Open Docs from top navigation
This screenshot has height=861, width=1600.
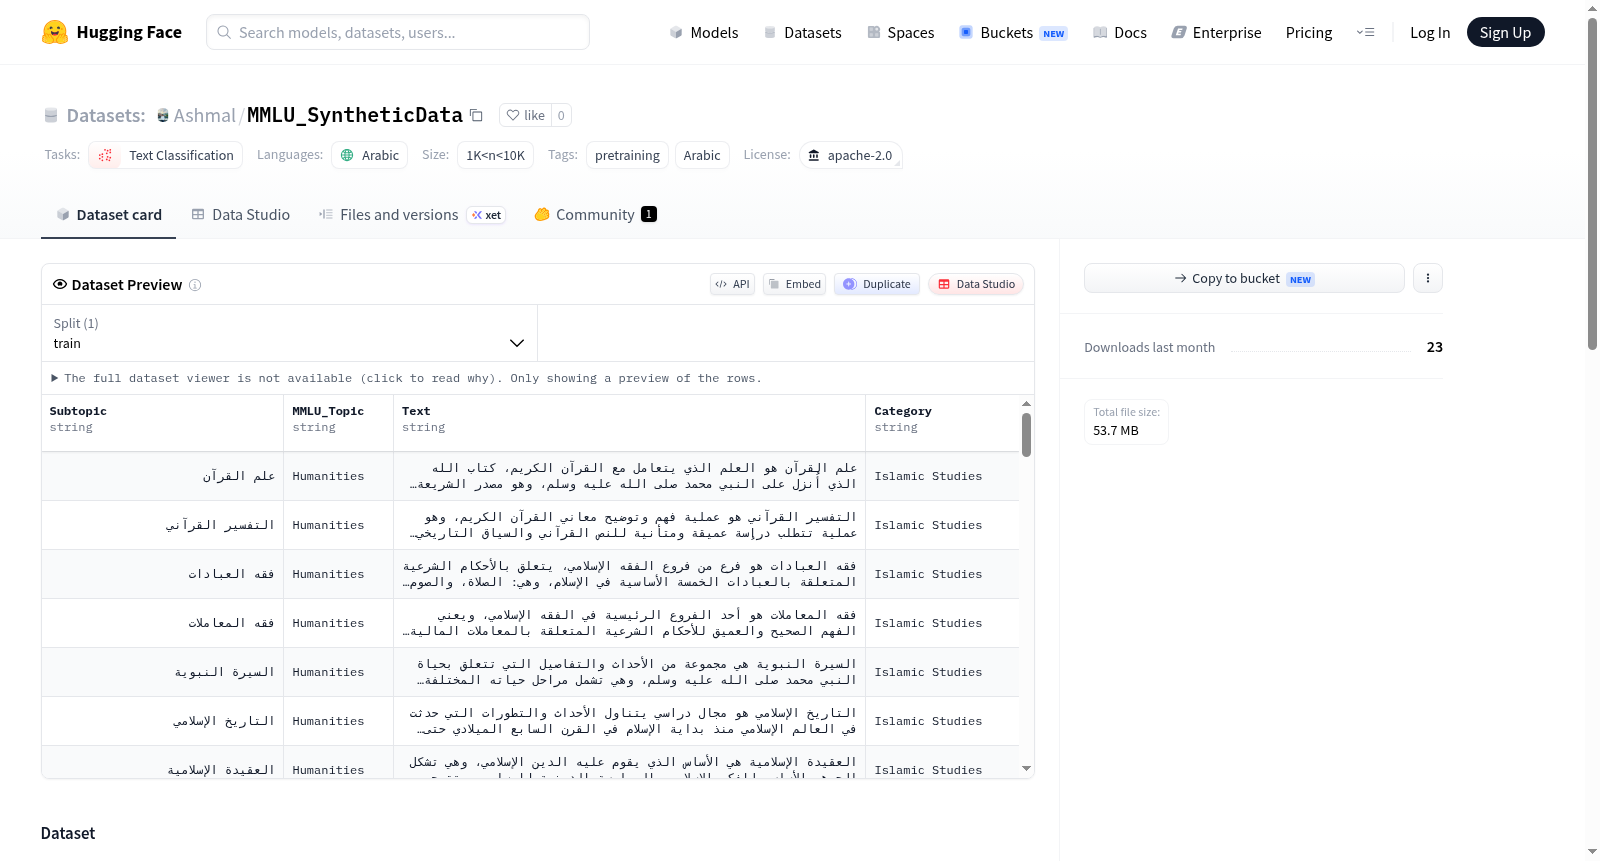[1120, 33]
